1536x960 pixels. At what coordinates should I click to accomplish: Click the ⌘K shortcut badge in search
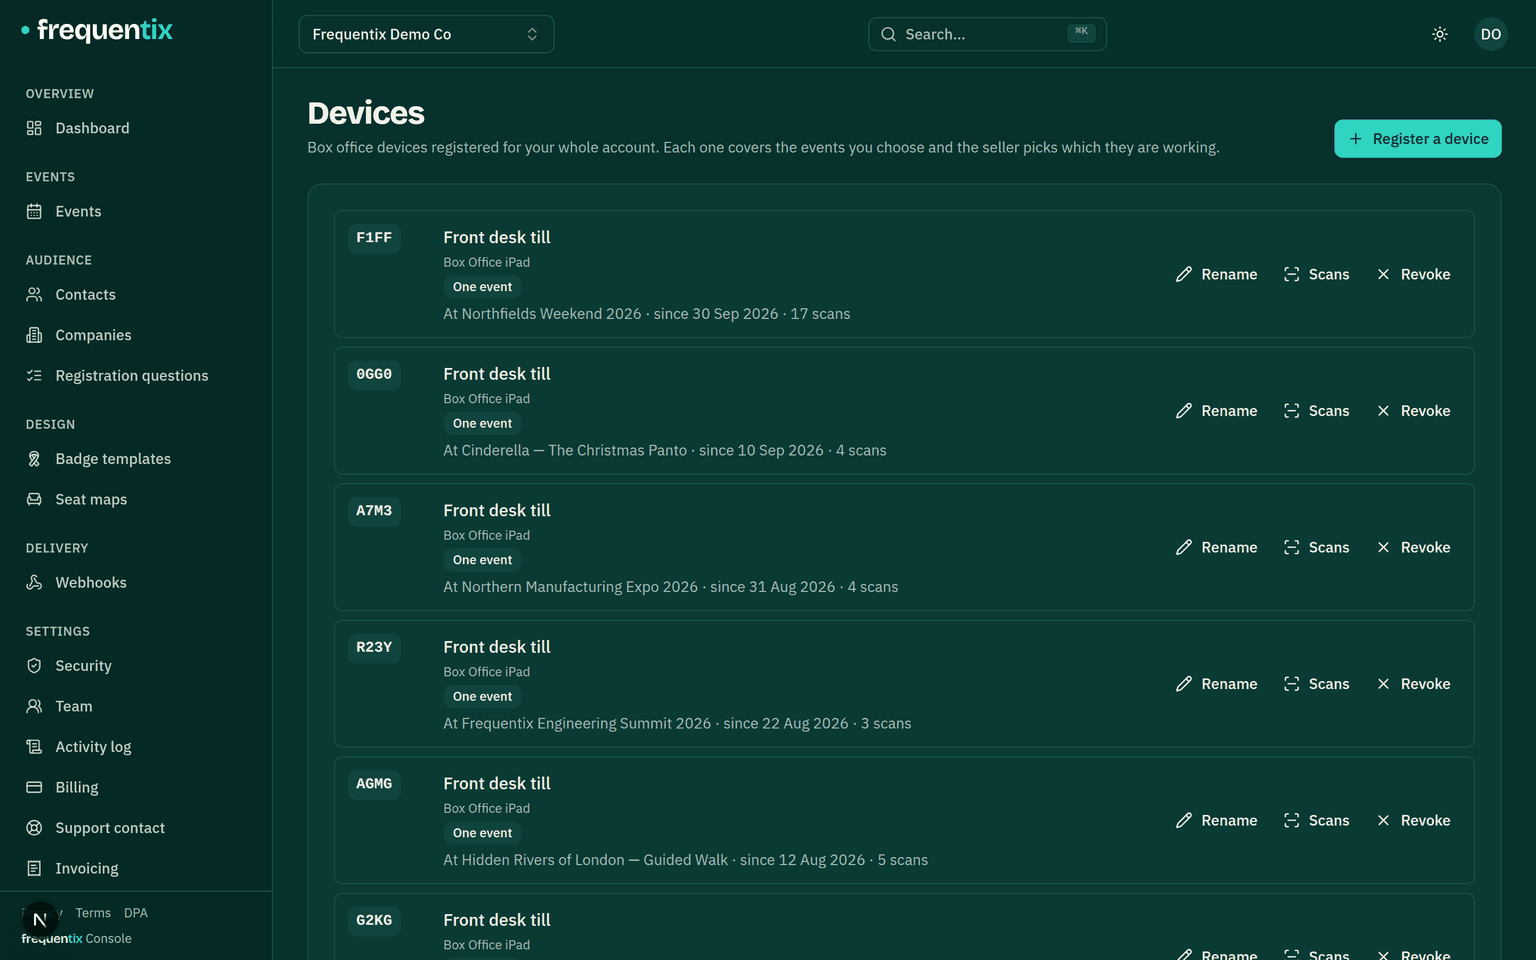1081,32
